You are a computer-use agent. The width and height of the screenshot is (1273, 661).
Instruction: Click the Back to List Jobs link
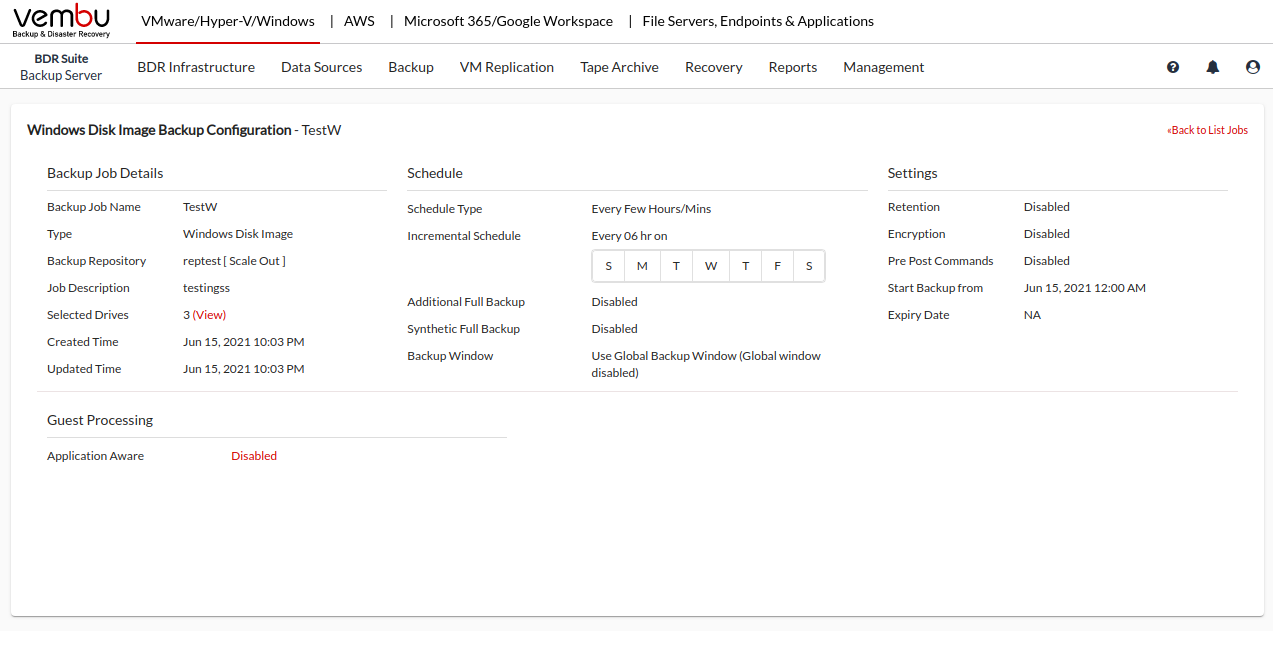1208,130
